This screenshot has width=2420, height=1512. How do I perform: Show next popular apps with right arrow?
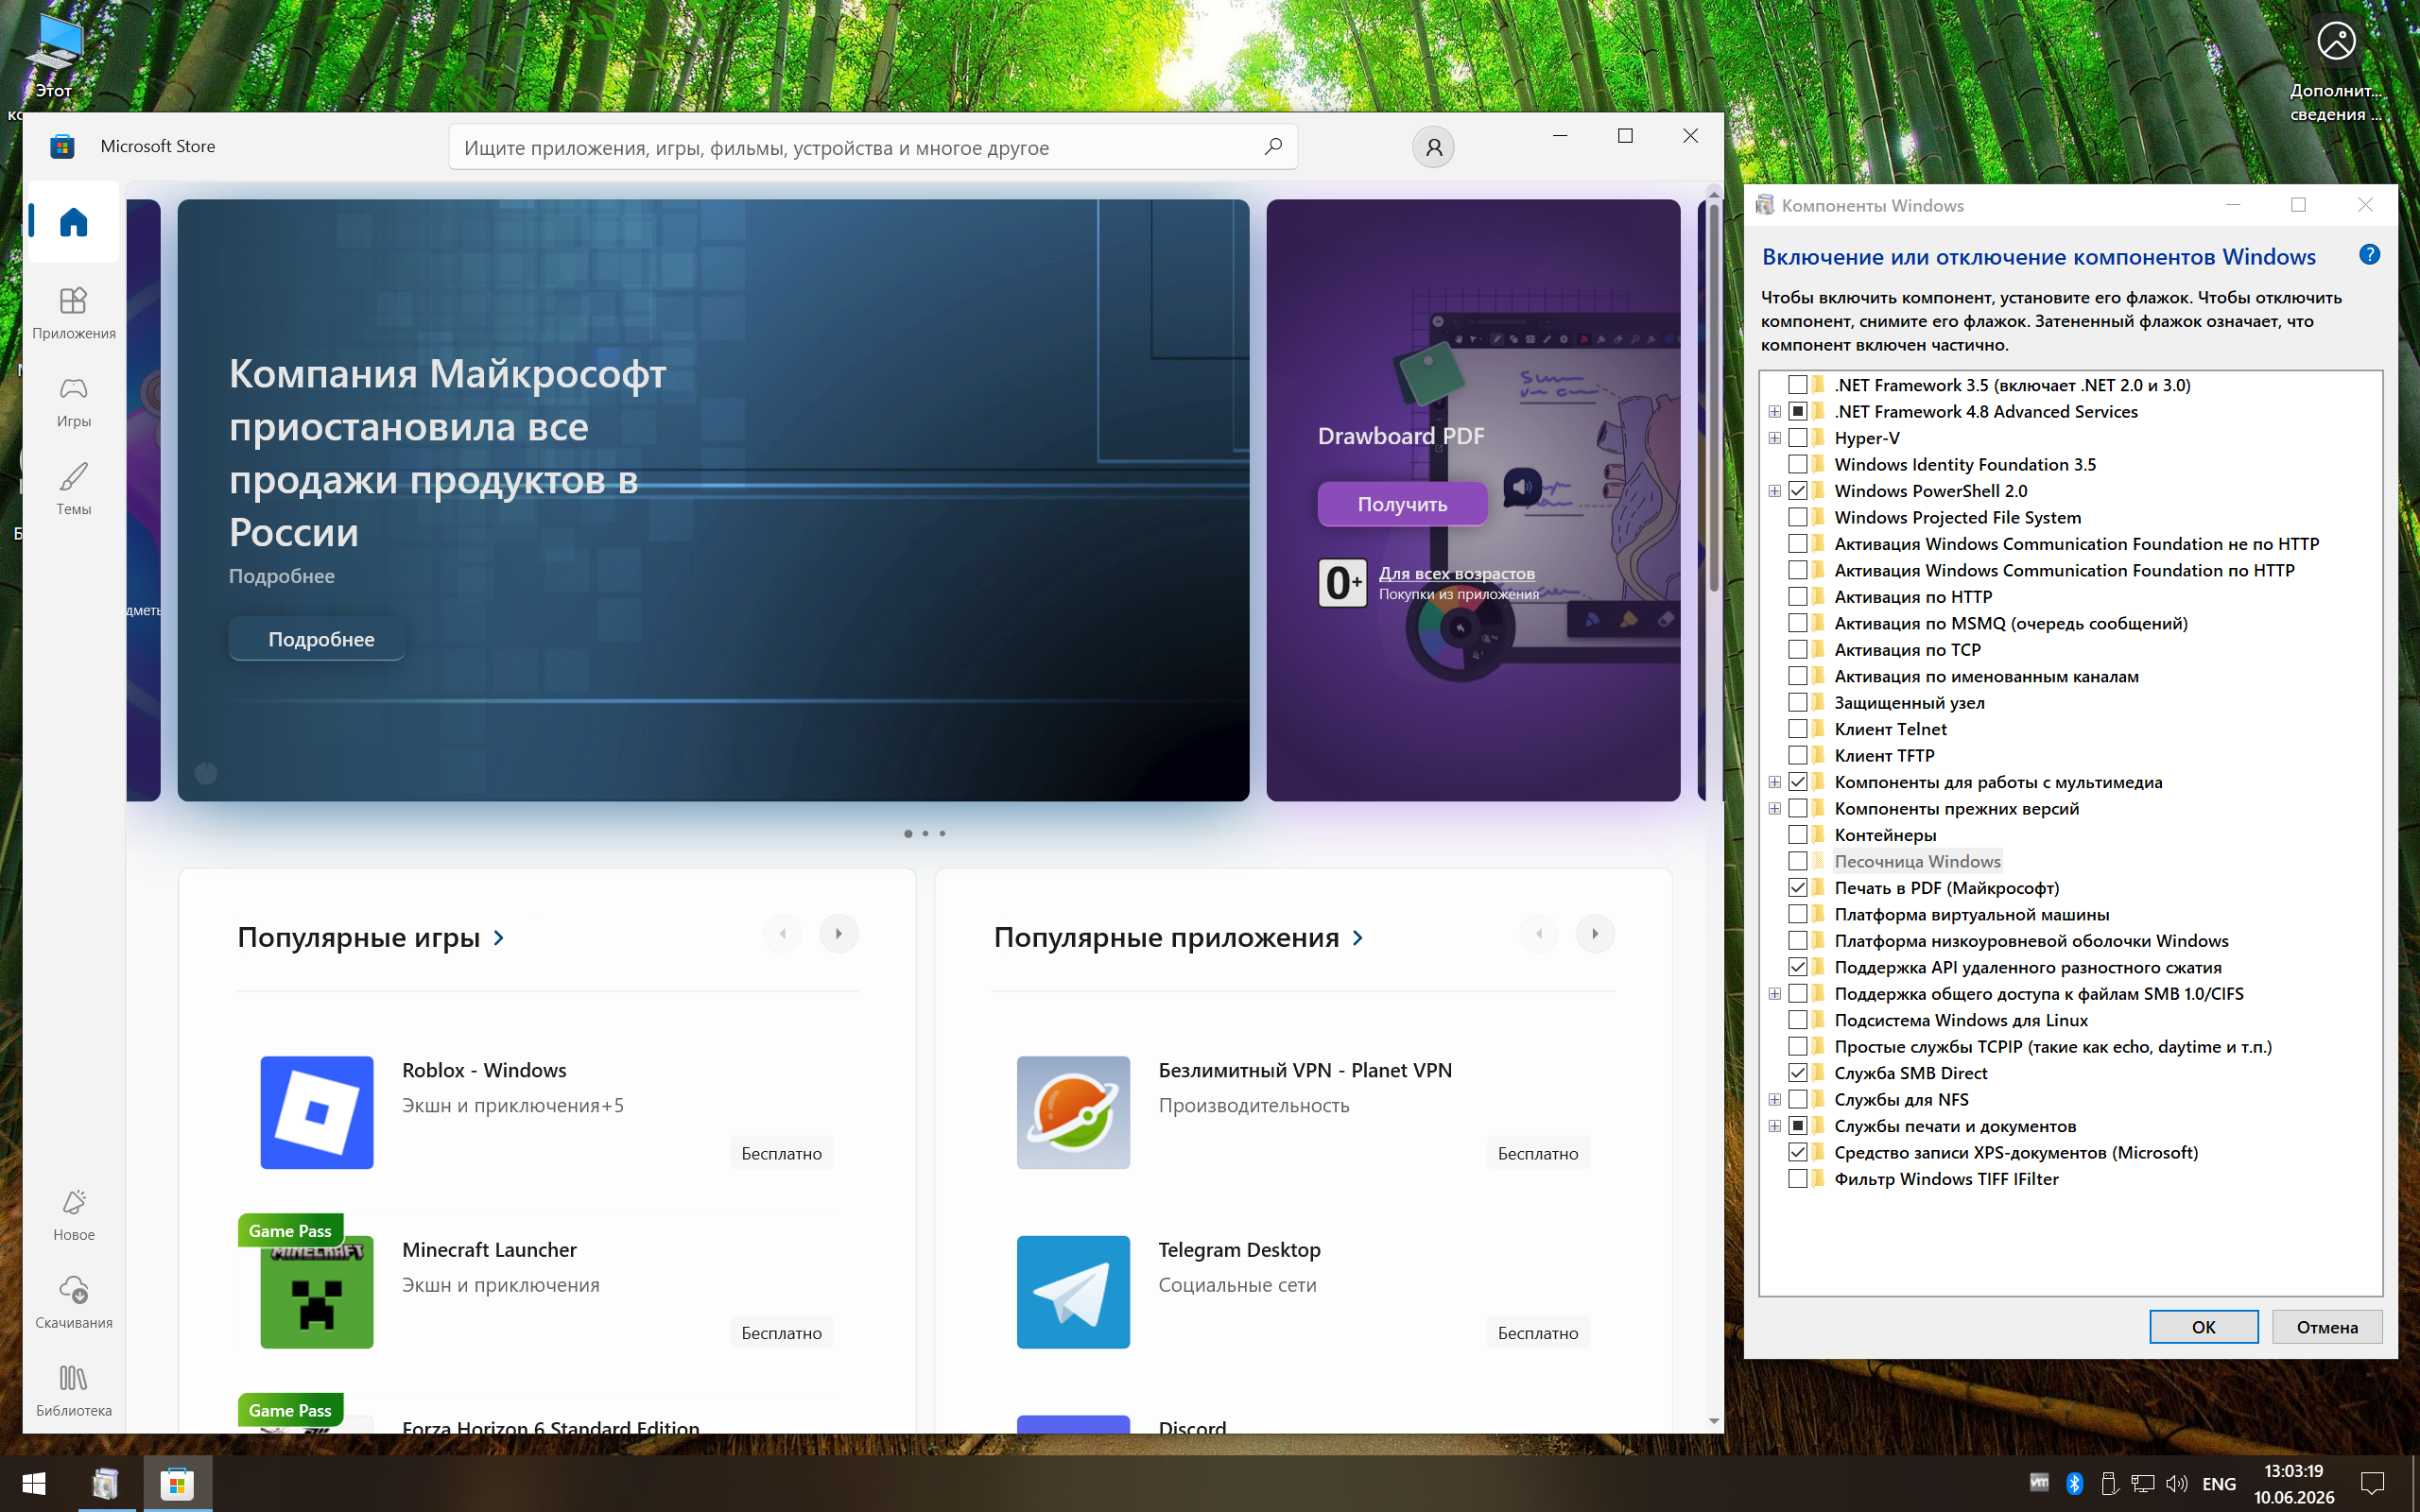pos(1594,934)
